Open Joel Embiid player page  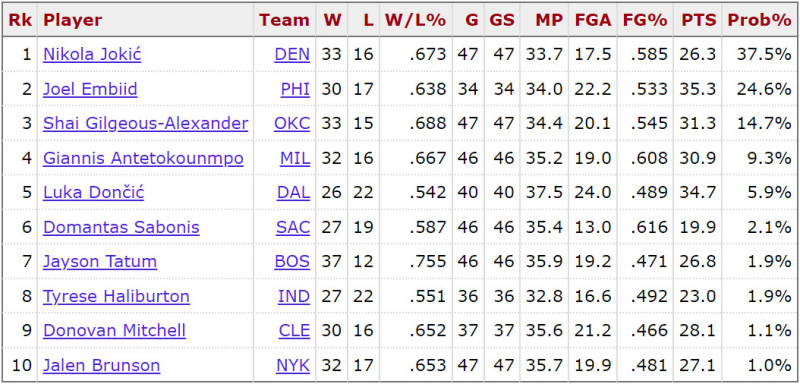click(x=90, y=89)
